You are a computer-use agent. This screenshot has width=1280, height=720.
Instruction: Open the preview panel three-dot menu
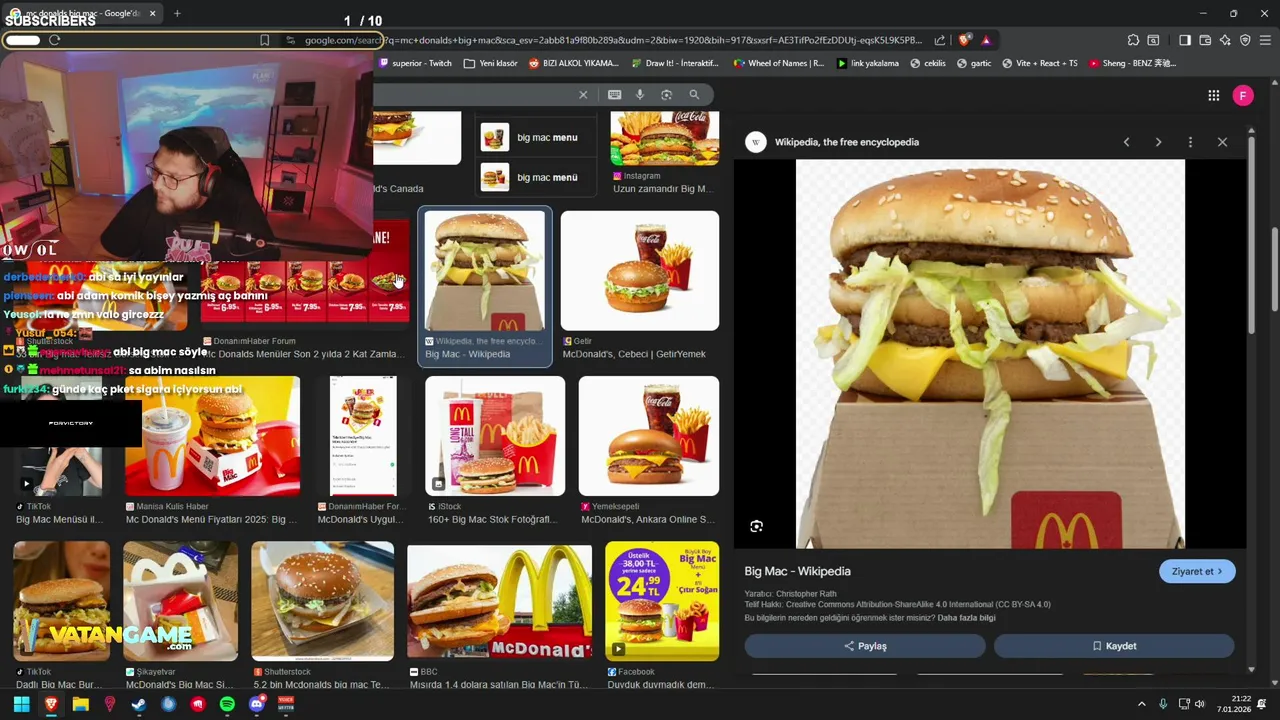[x=1190, y=142]
